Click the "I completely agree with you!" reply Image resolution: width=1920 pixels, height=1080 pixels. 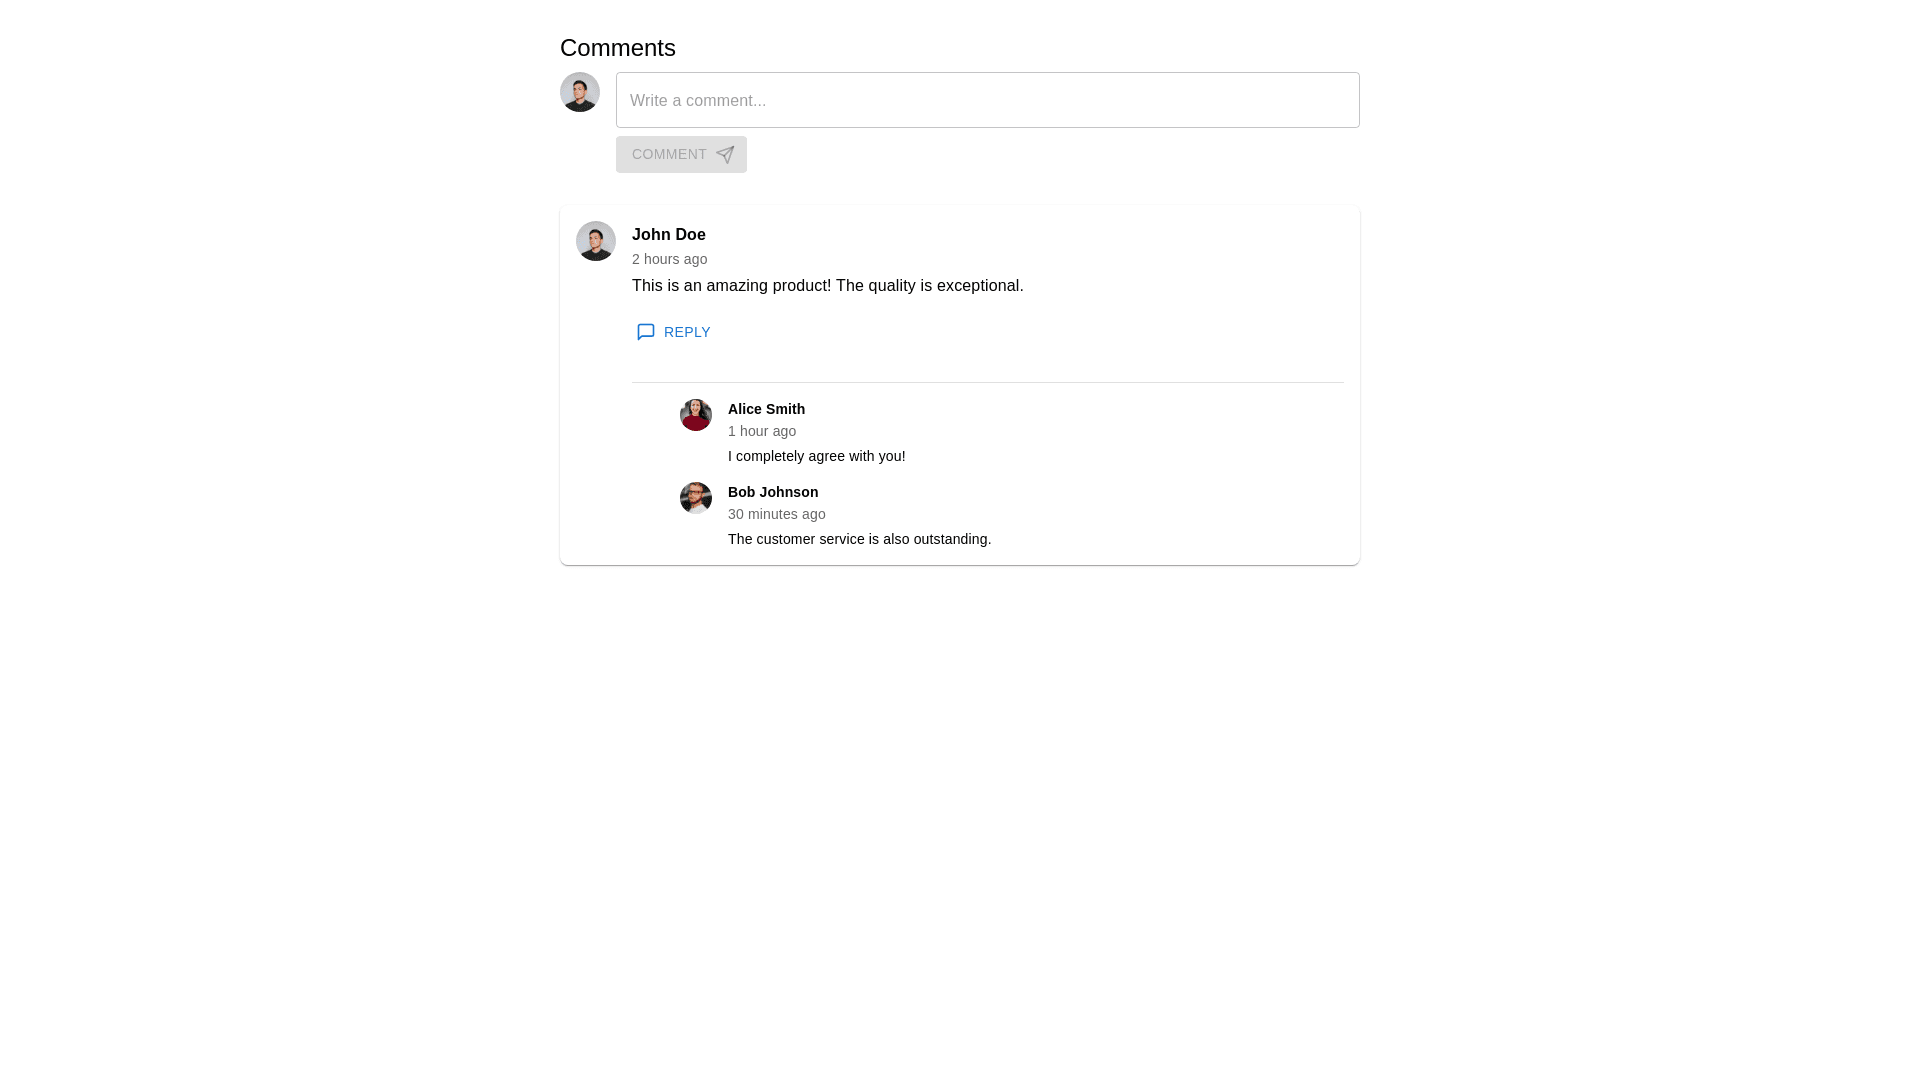817,456
